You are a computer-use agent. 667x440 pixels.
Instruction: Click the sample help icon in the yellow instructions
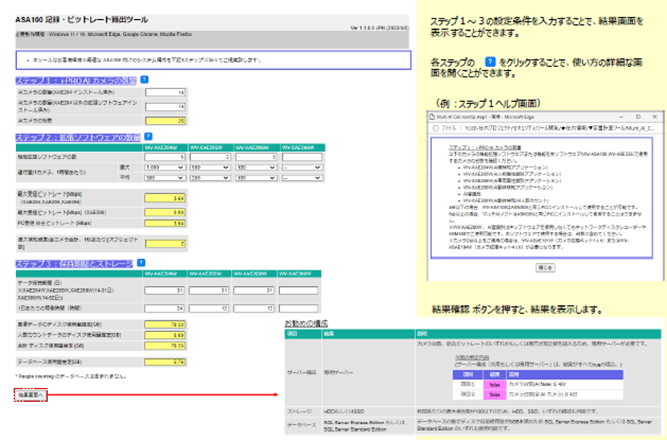[490, 62]
